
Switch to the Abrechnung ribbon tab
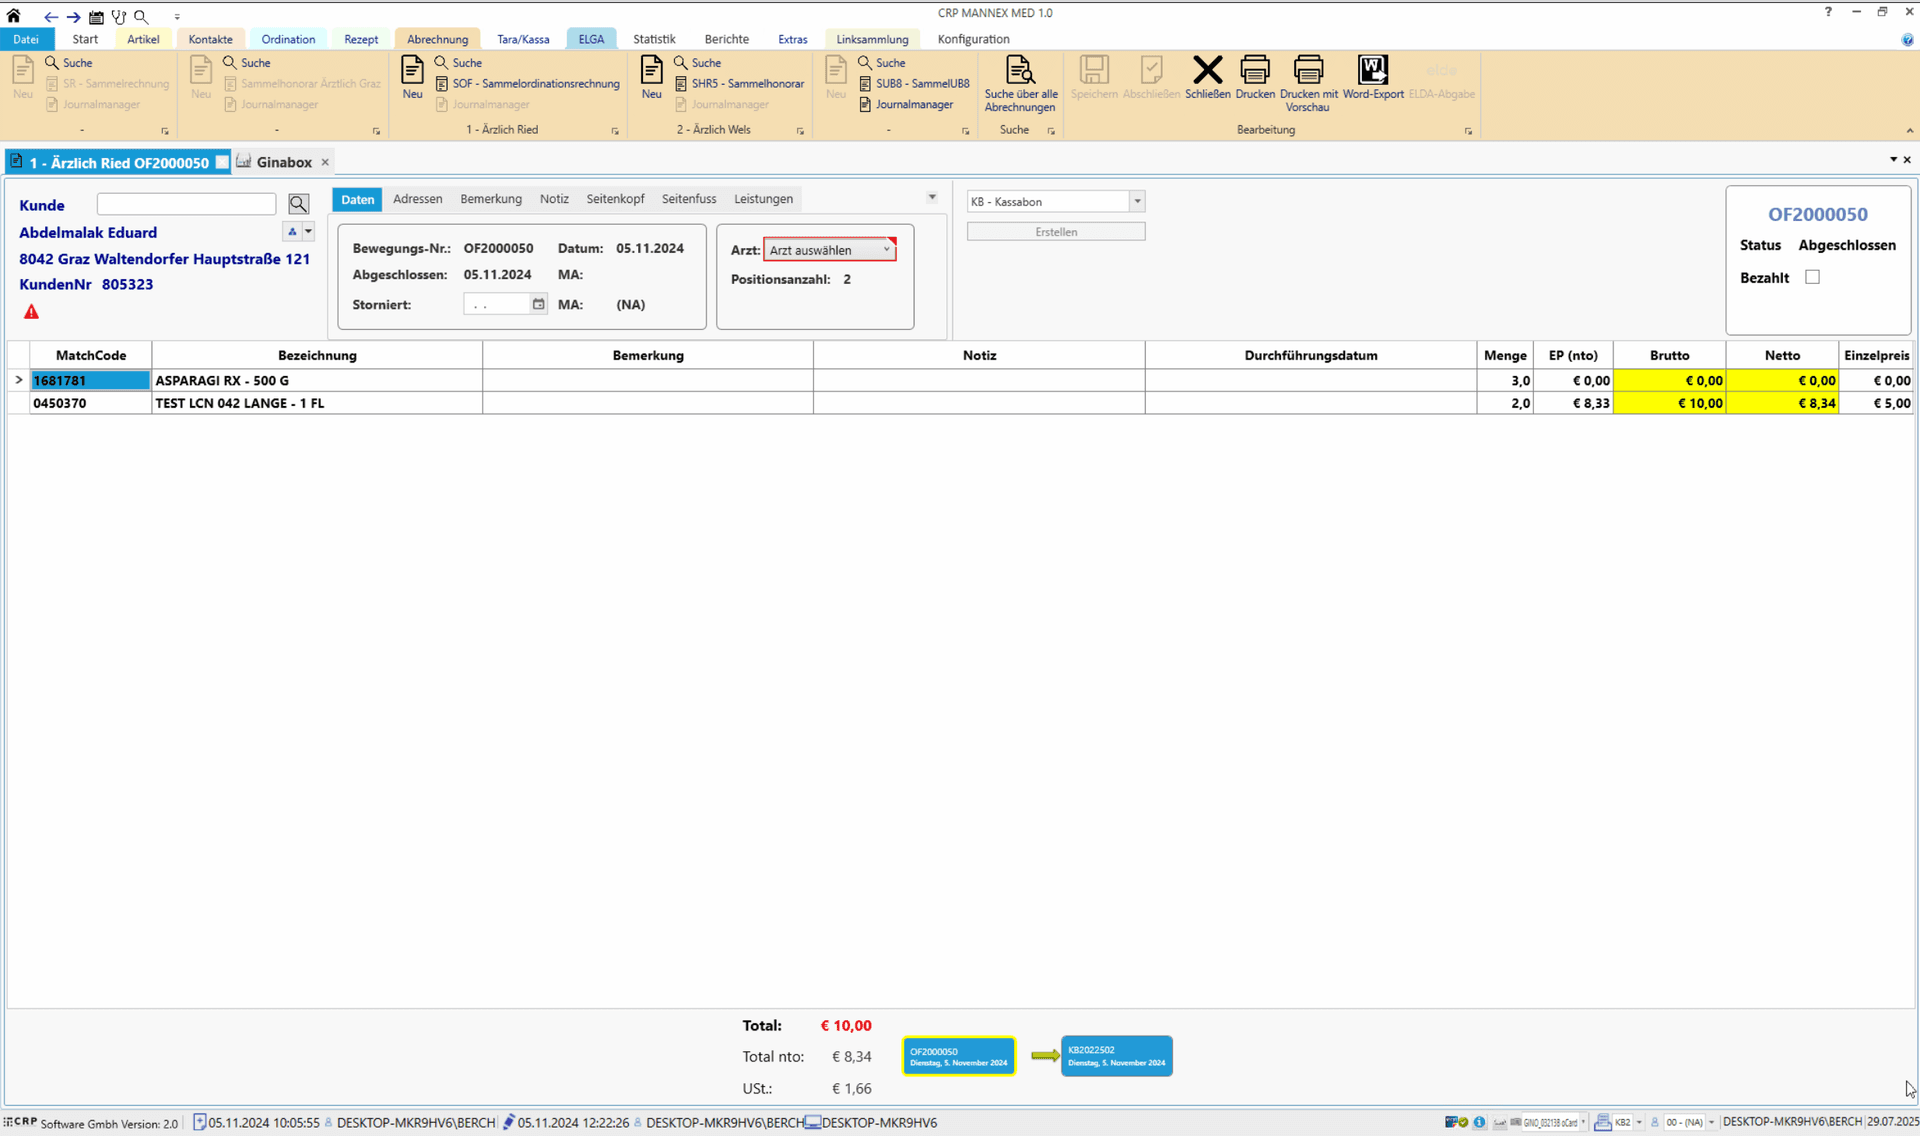[437, 39]
